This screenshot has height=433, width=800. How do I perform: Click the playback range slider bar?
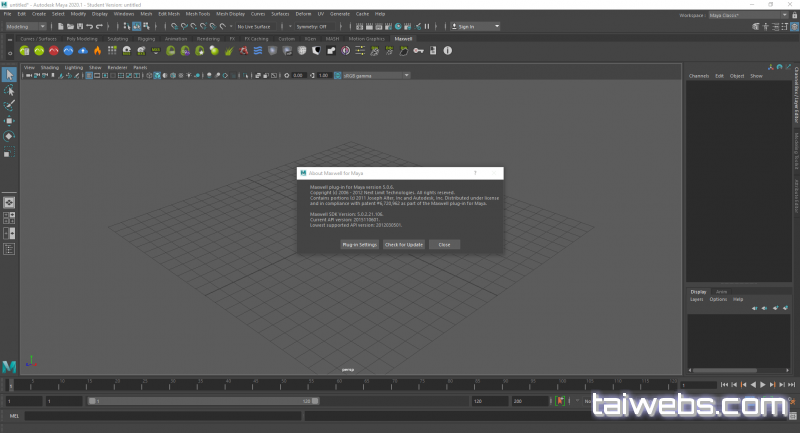[x=200, y=401]
